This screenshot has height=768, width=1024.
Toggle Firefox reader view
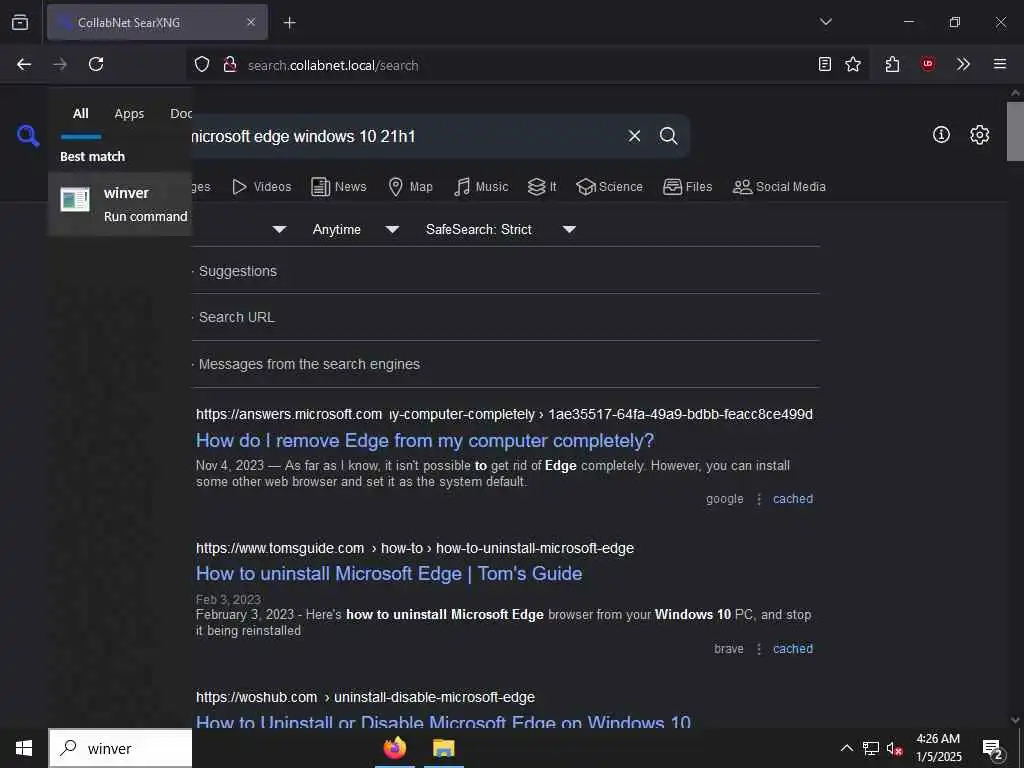pyautogui.click(x=825, y=64)
